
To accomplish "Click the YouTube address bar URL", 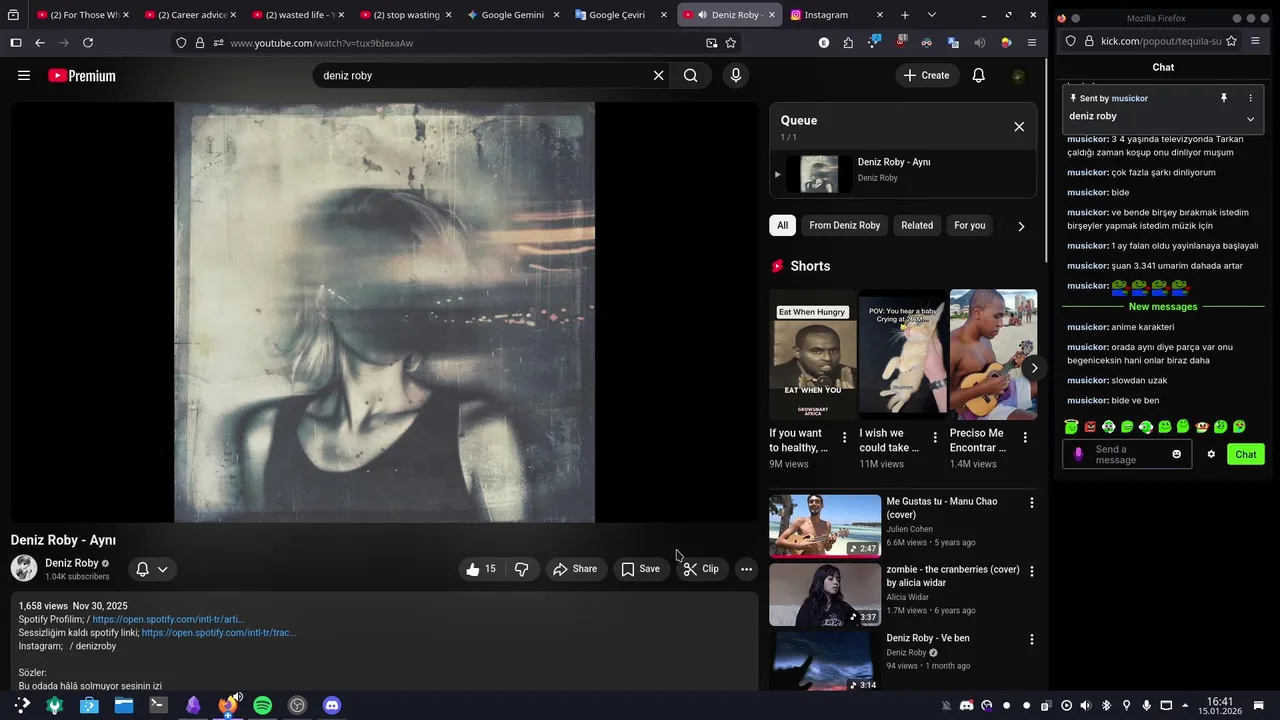I will [x=322, y=43].
